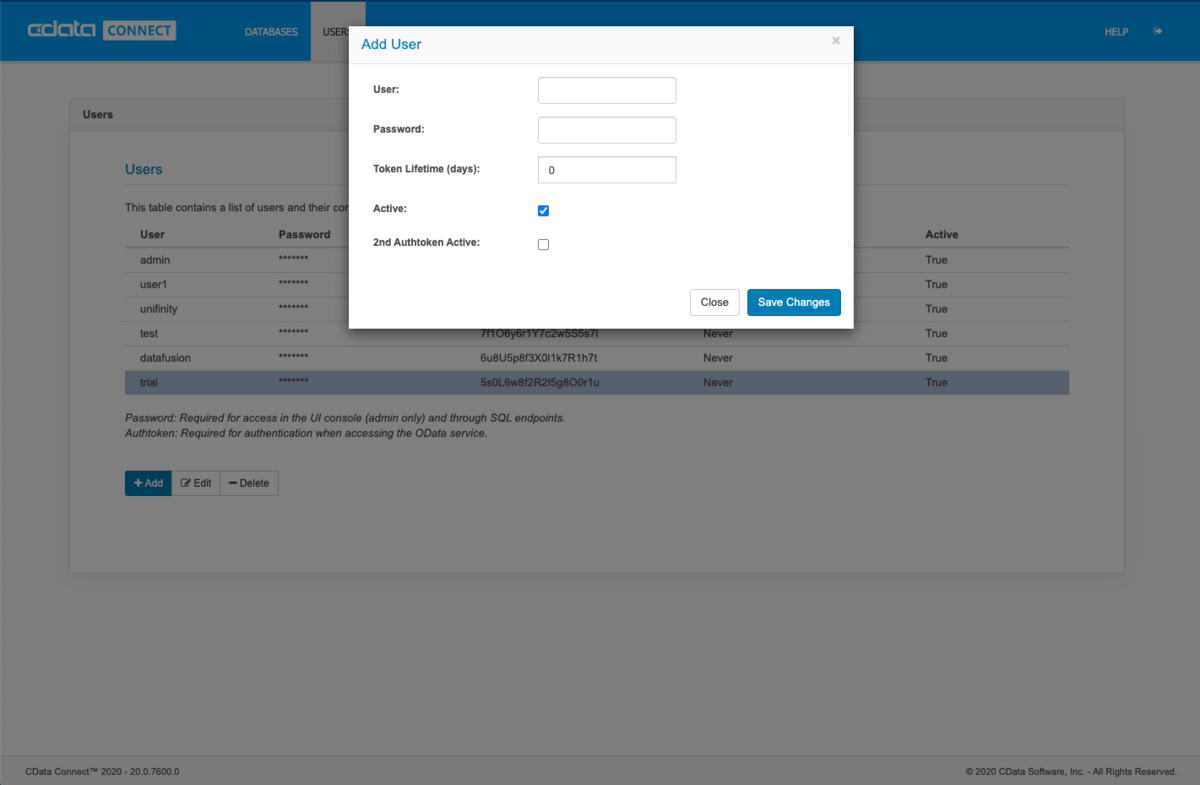1200x785 pixels.
Task: Focus the Password input field
Action: tap(607, 130)
